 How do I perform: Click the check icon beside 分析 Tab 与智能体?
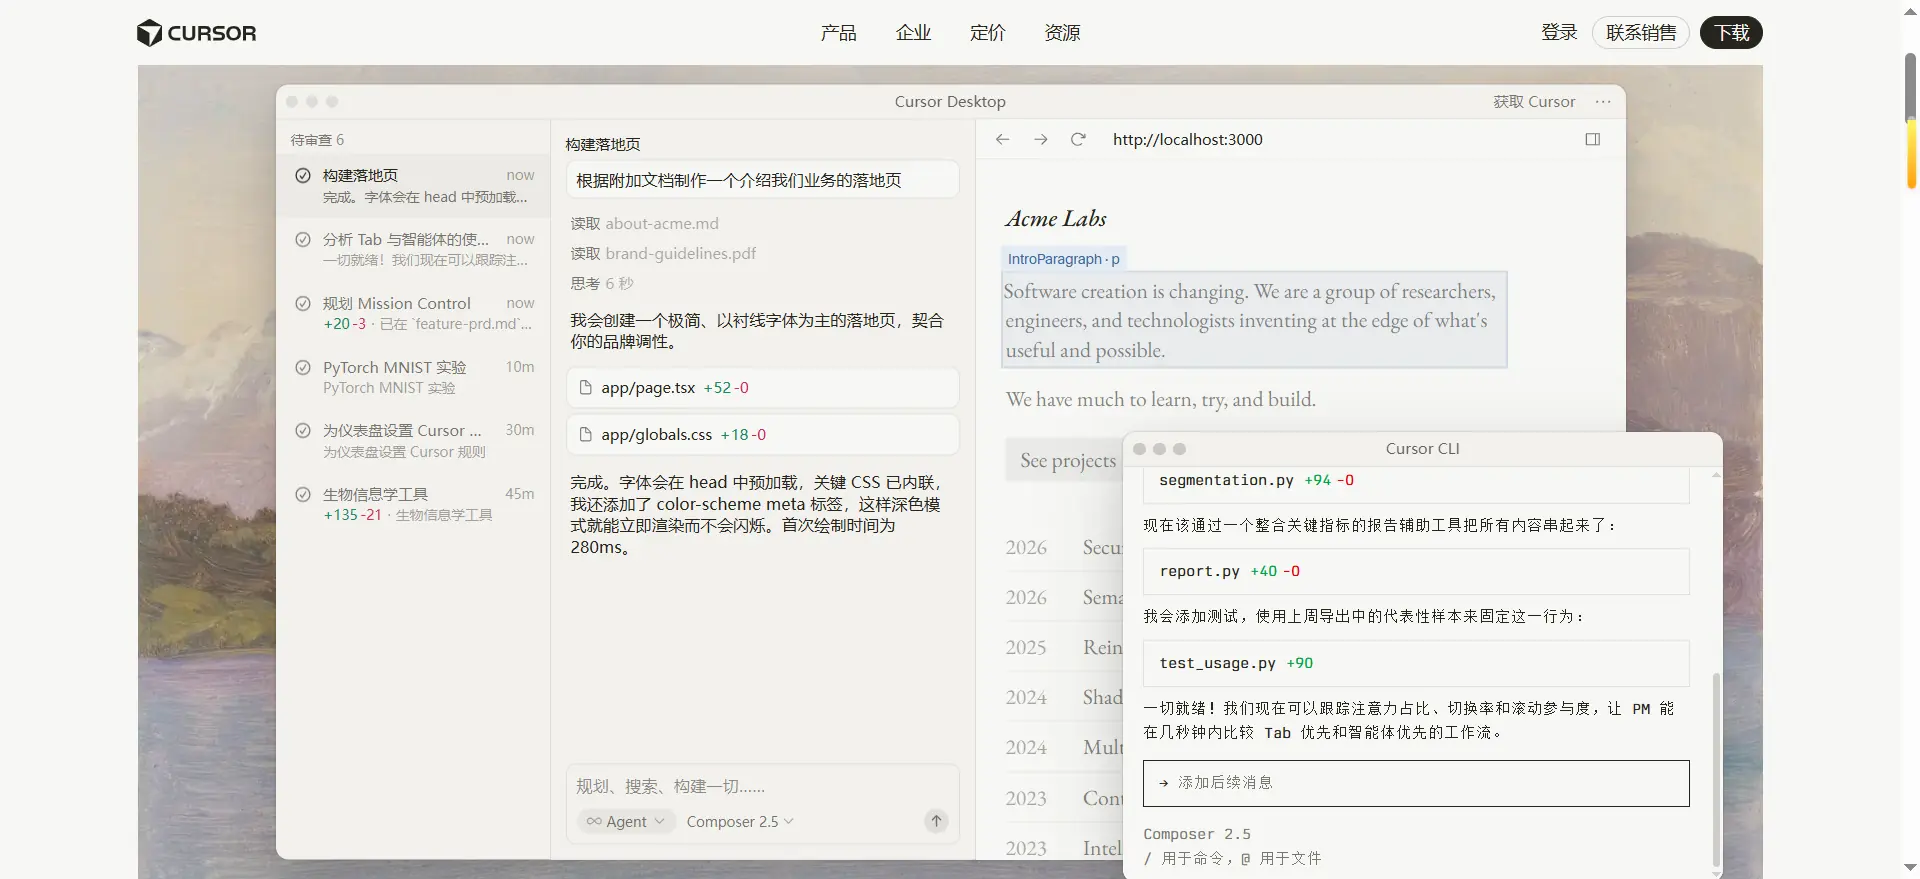click(302, 240)
